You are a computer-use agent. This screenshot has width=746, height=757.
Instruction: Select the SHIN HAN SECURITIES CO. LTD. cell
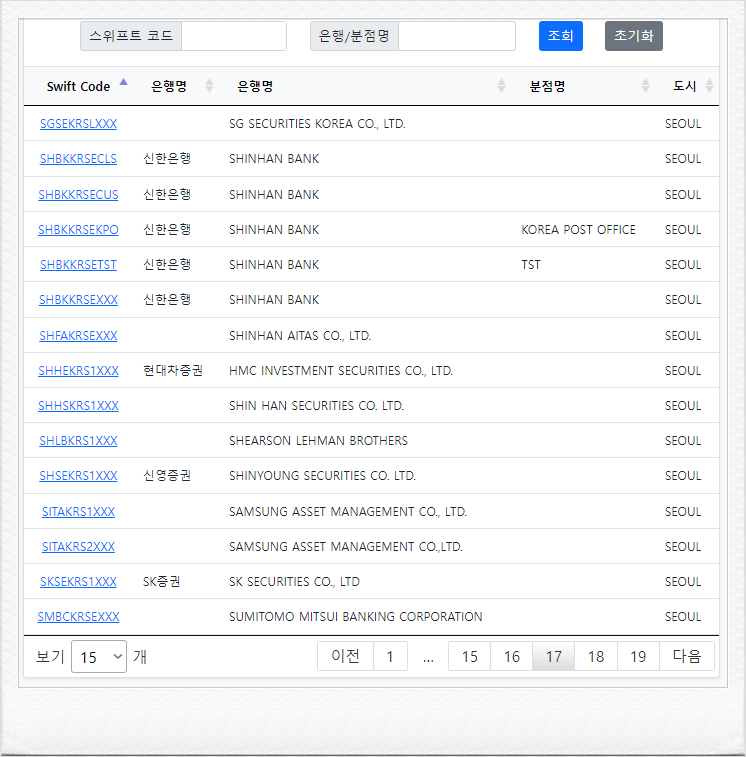316,406
